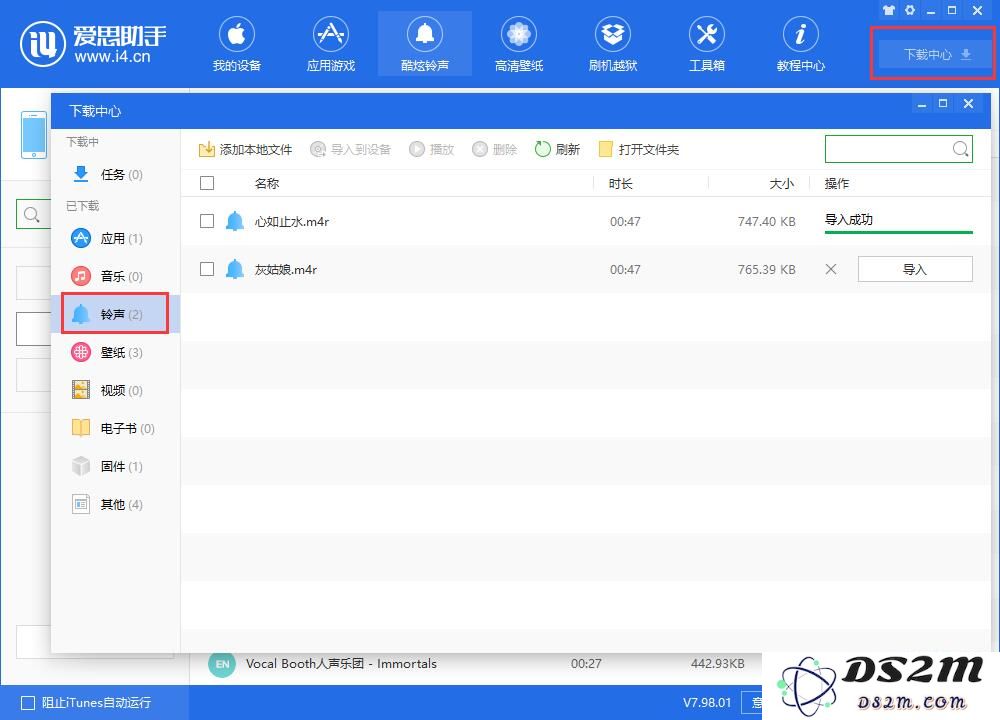Open the 刷机越狱 section

point(613,43)
